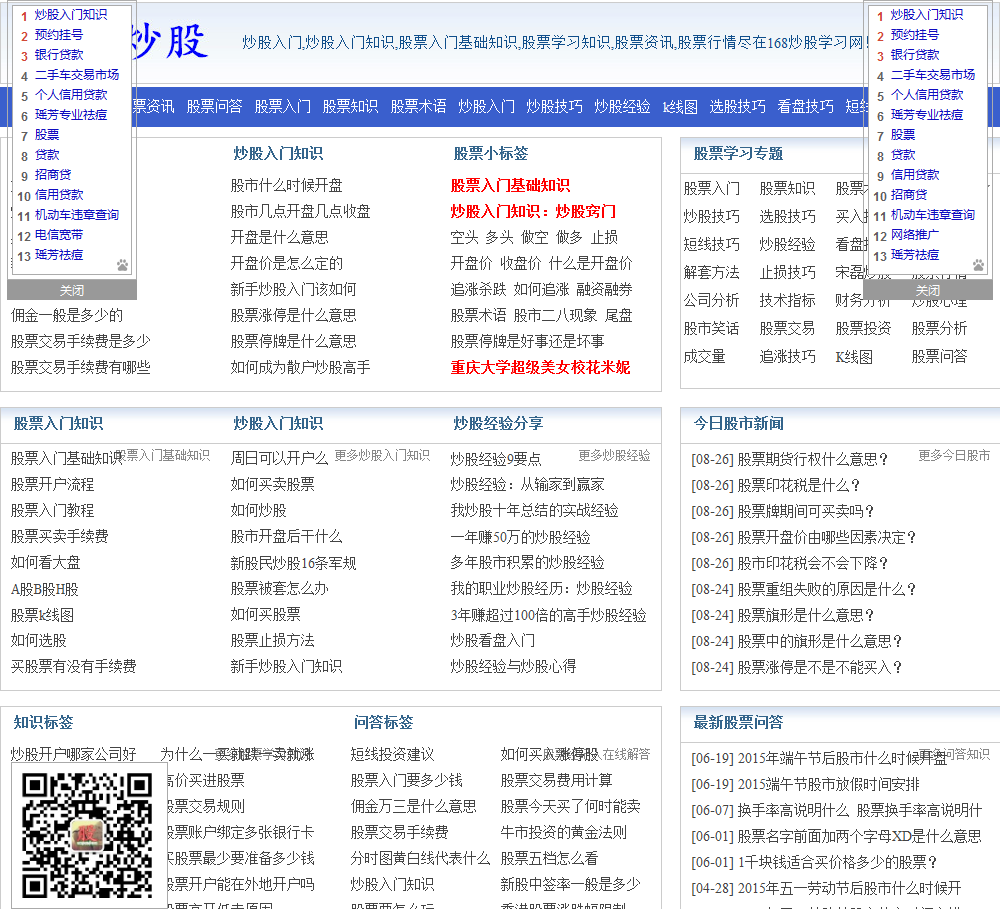Close the left floating ad with 关闭
This screenshot has width=1000, height=909.
(71, 290)
